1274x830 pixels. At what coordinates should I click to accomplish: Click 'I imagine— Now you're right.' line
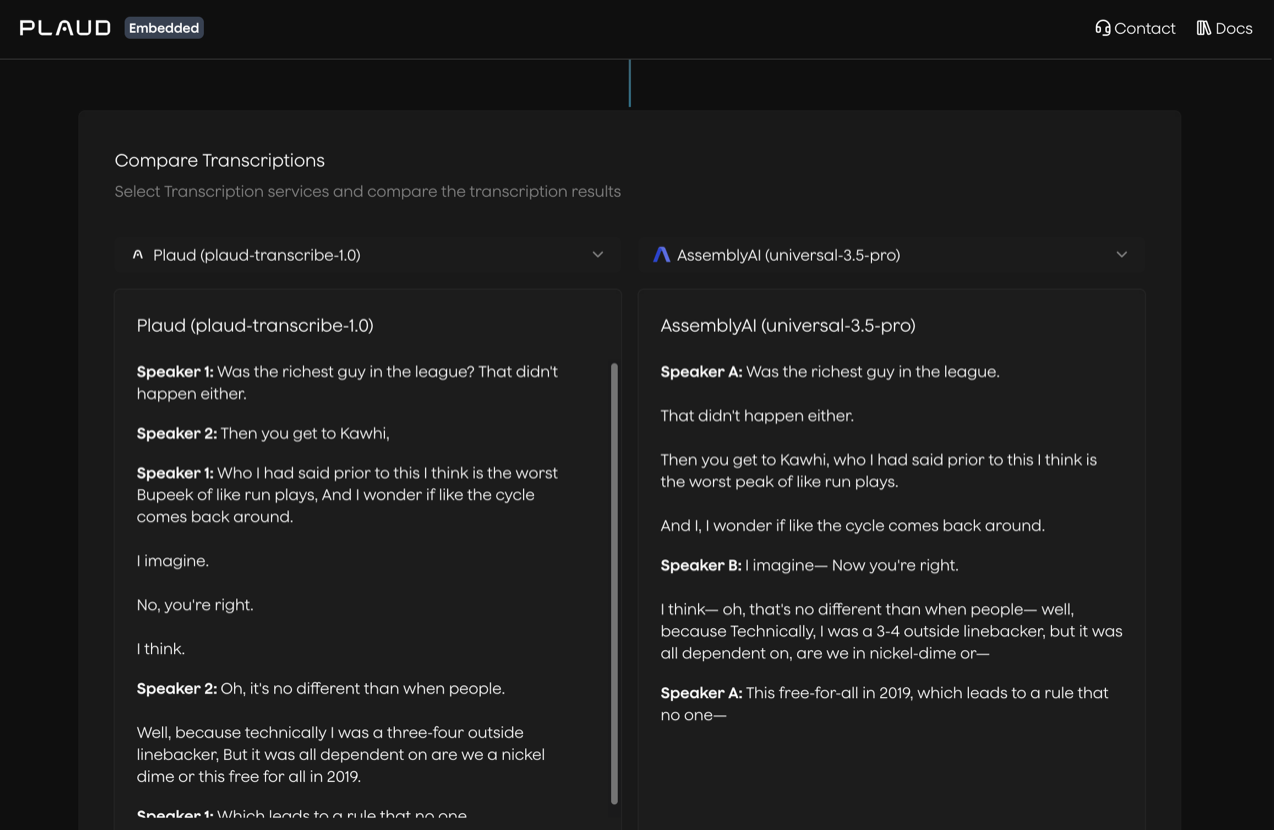pyautogui.click(x=810, y=566)
